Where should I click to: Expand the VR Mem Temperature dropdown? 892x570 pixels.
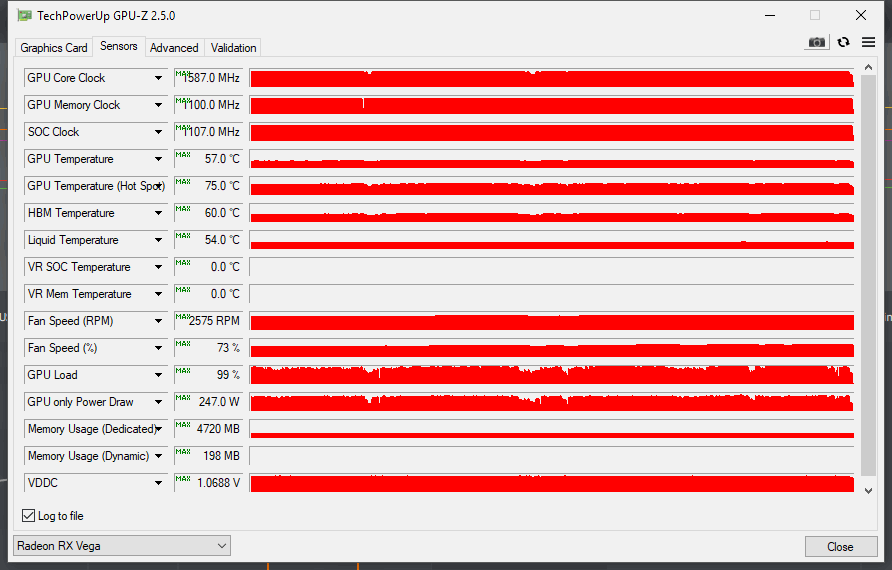[x=158, y=294]
